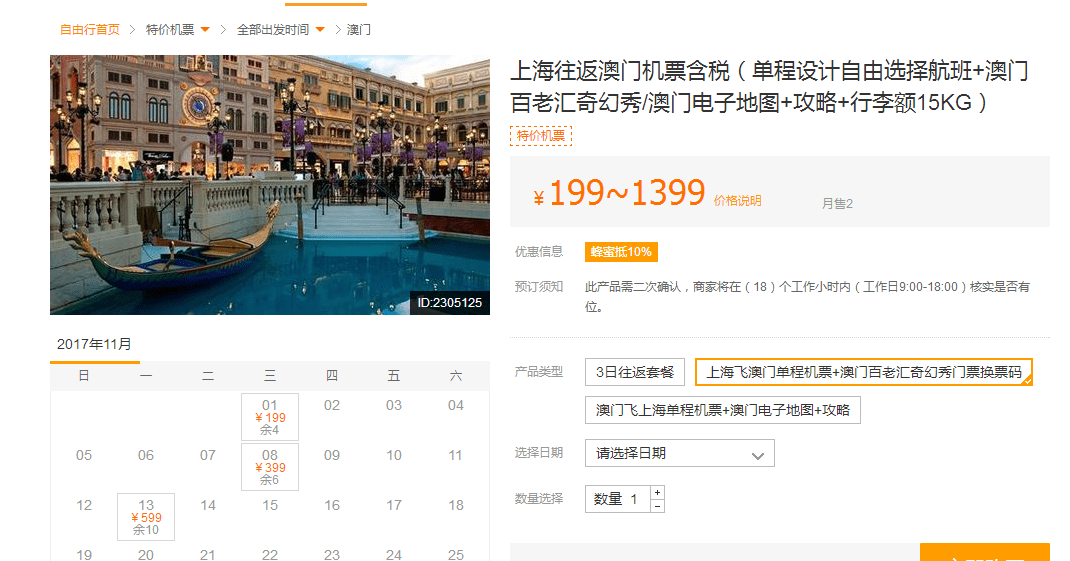The width and height of the screenshot is (1070, 561).
Task: Select 澳门飞上海单程机票 product type option
Action: [x=723, y=410]
